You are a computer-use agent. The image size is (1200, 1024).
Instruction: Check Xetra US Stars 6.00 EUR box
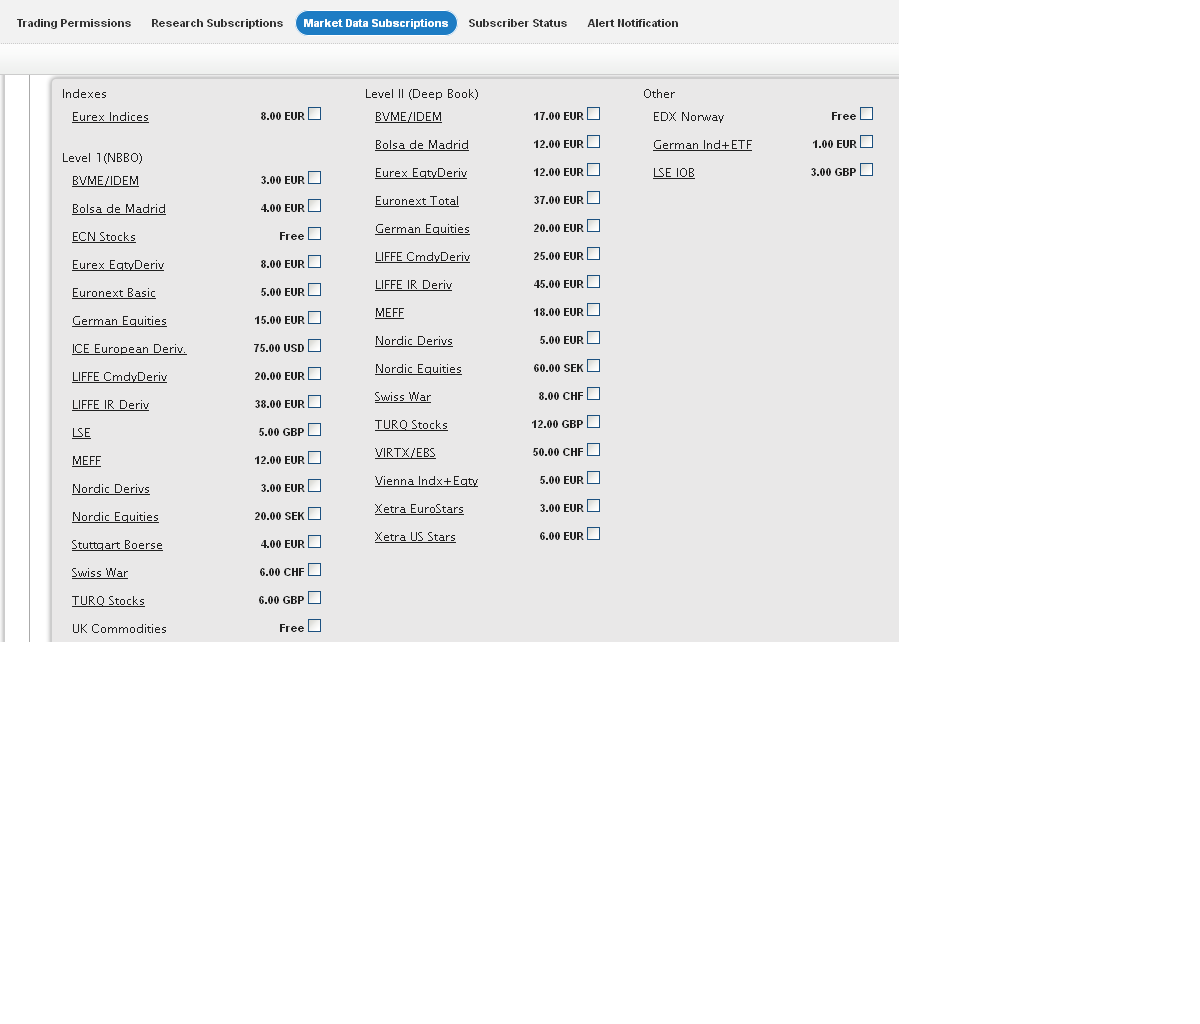coord(594,534)
